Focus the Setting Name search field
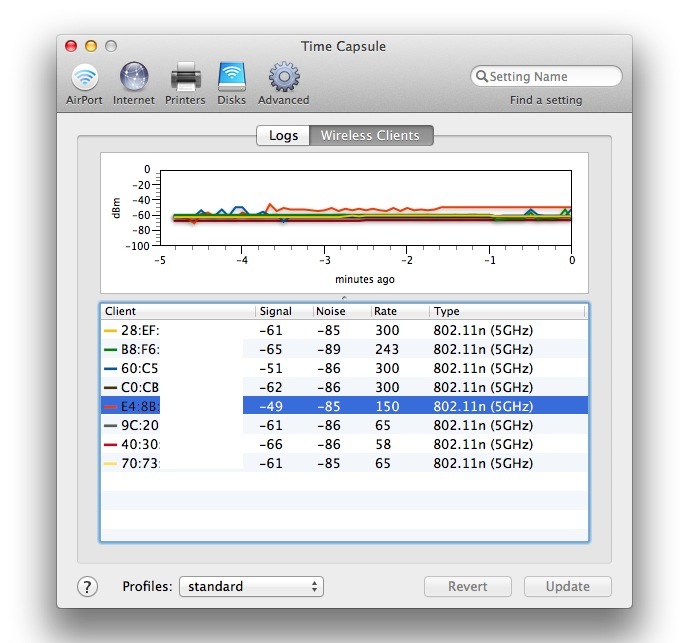This screenshot has width=689, height=643. (546, 76)
